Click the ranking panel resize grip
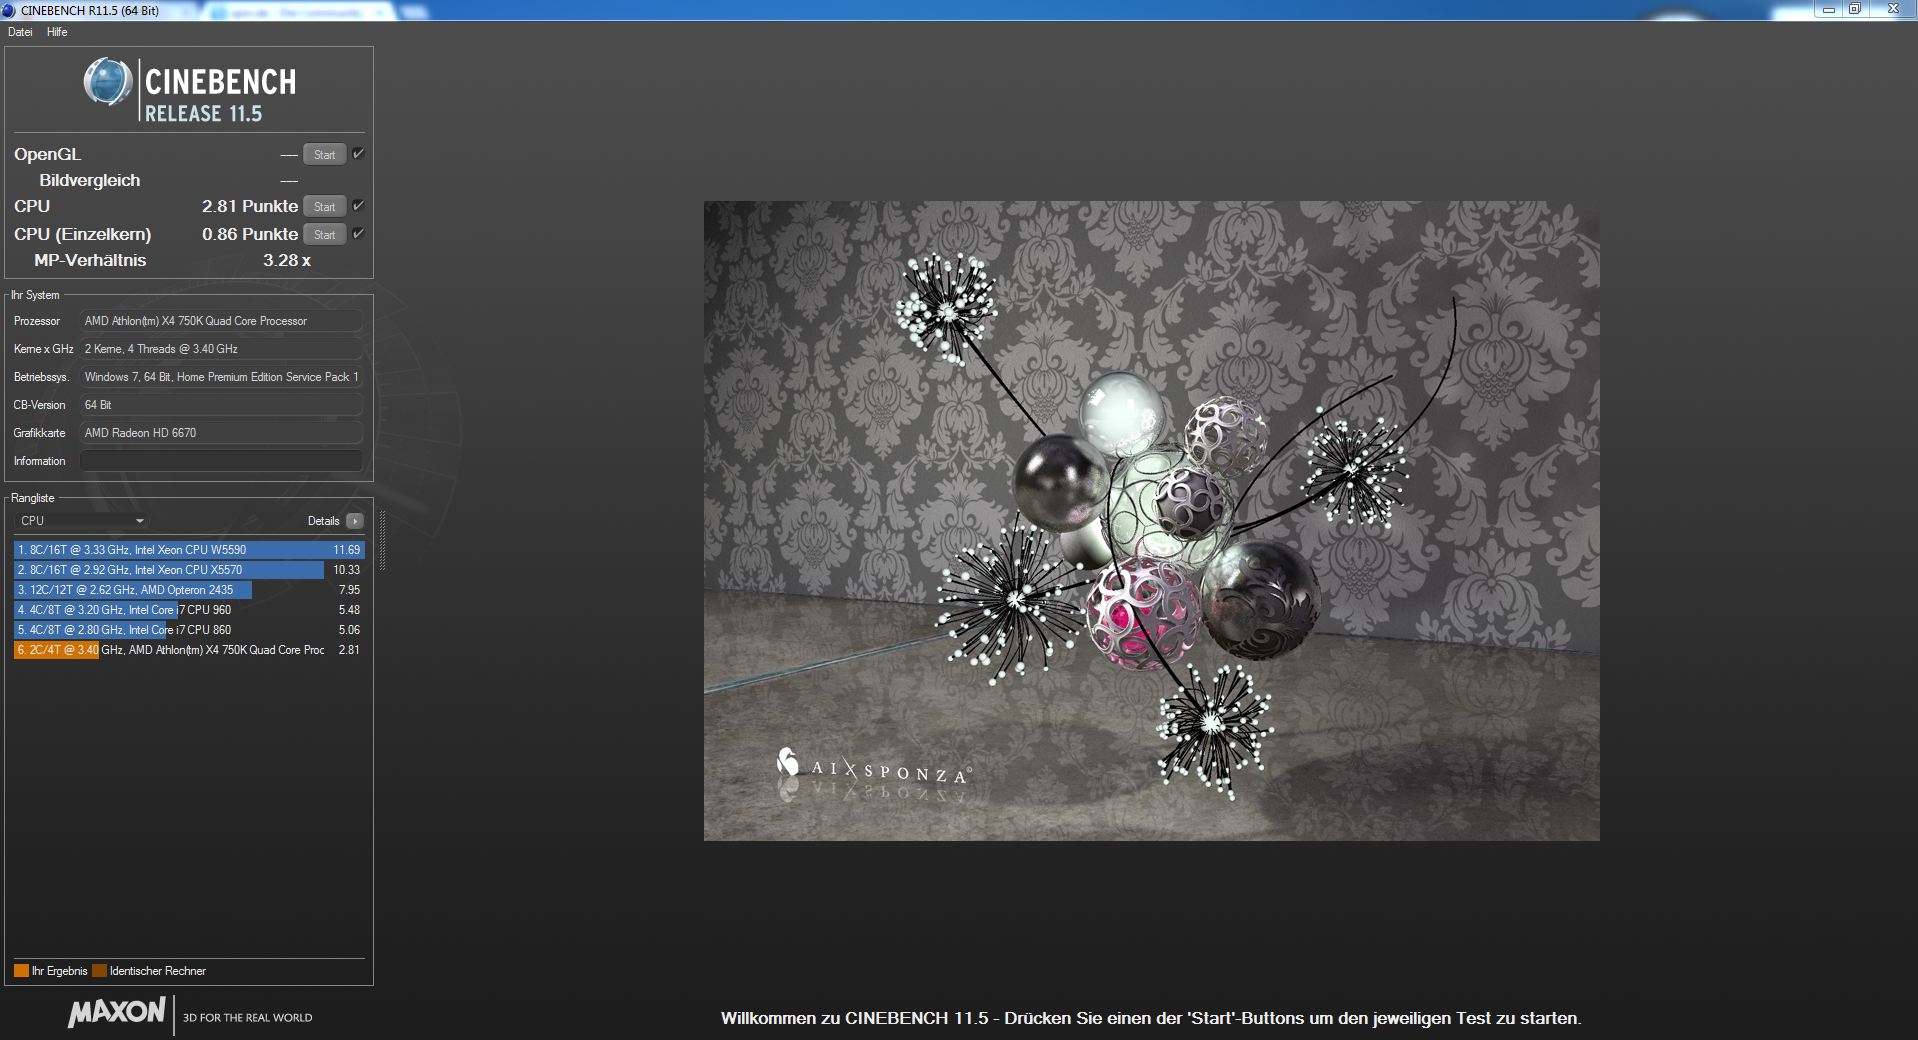This screenshot has width=1918, height=1040. coord(382,540)
